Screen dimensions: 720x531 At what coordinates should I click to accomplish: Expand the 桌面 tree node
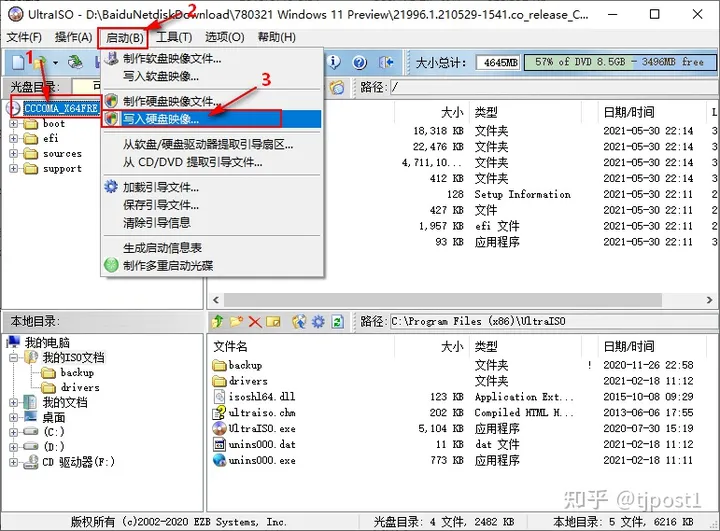(13, 417)
